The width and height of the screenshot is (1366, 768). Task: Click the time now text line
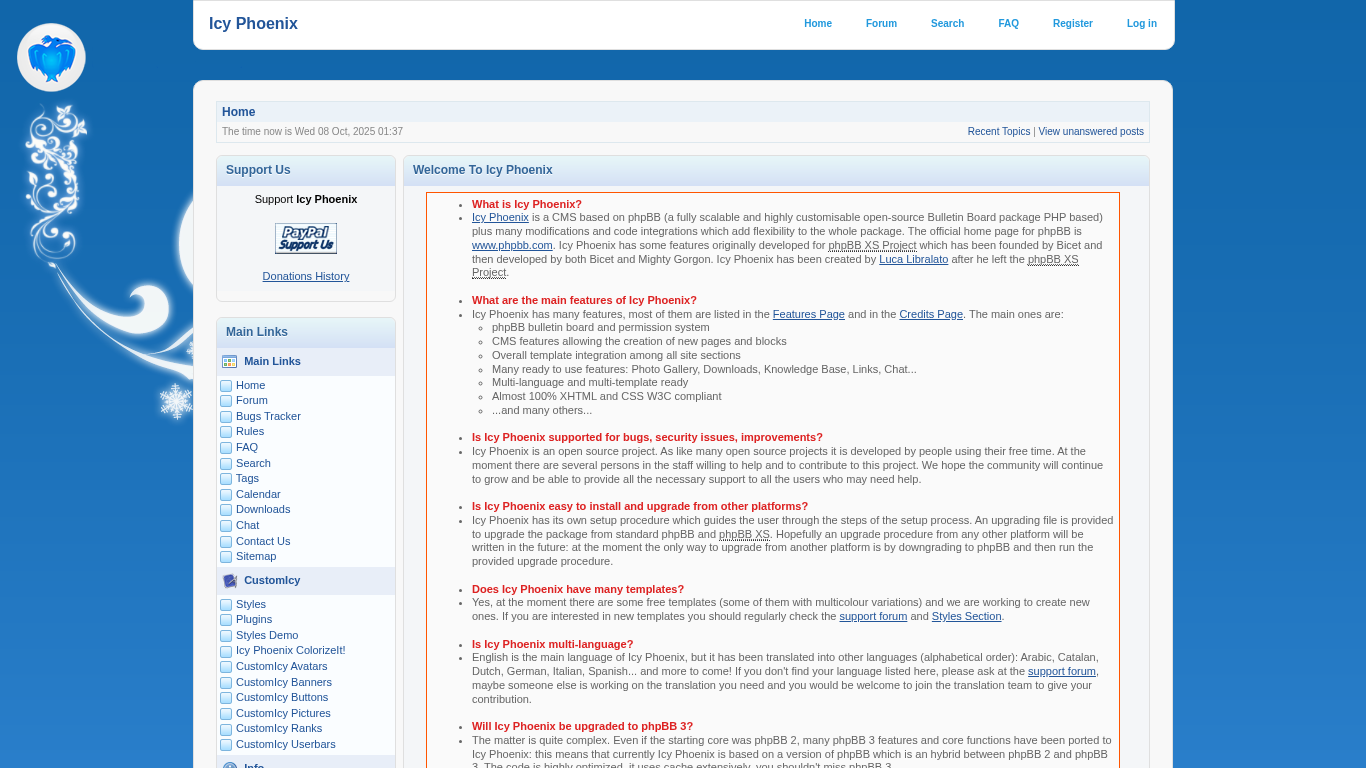click(312, 132)
